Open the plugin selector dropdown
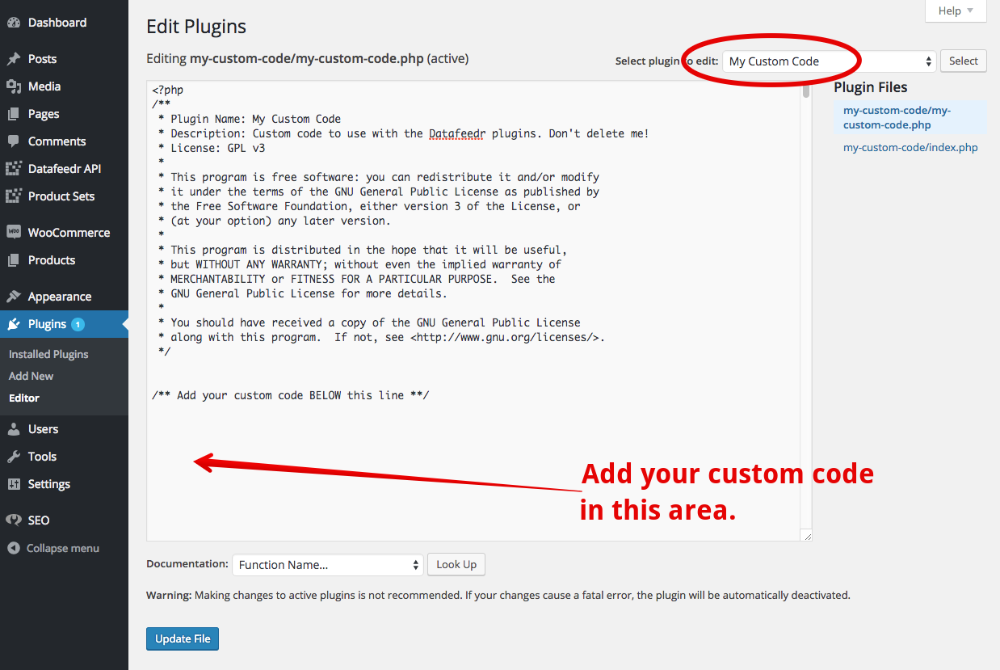This screenshot has width=1000, height=670. [829, 61]
